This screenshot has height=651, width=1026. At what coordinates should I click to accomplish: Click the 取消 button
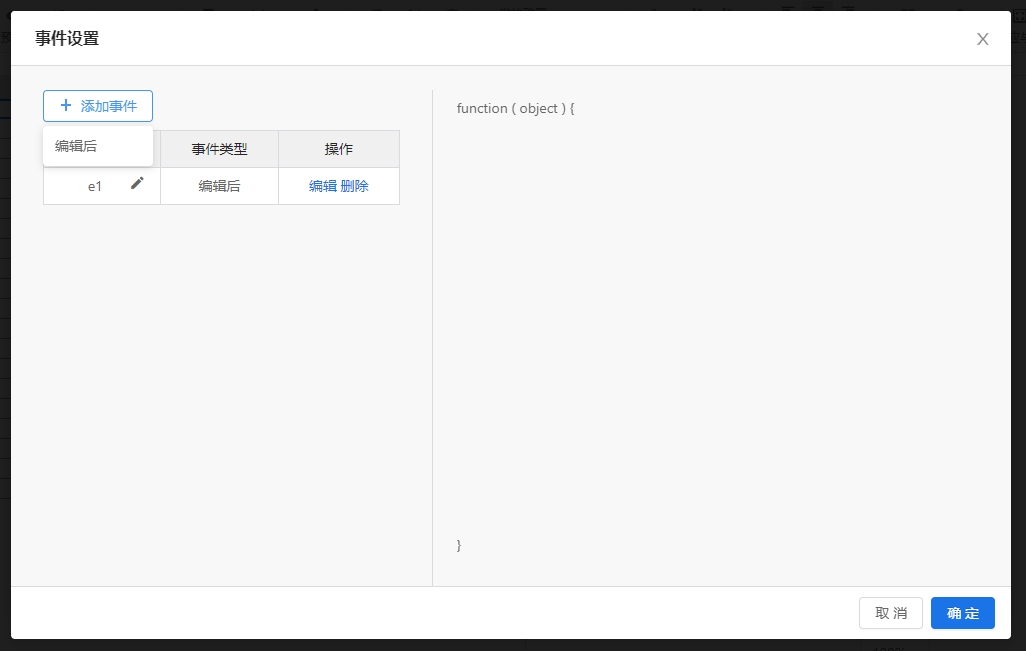pos(891,613)
